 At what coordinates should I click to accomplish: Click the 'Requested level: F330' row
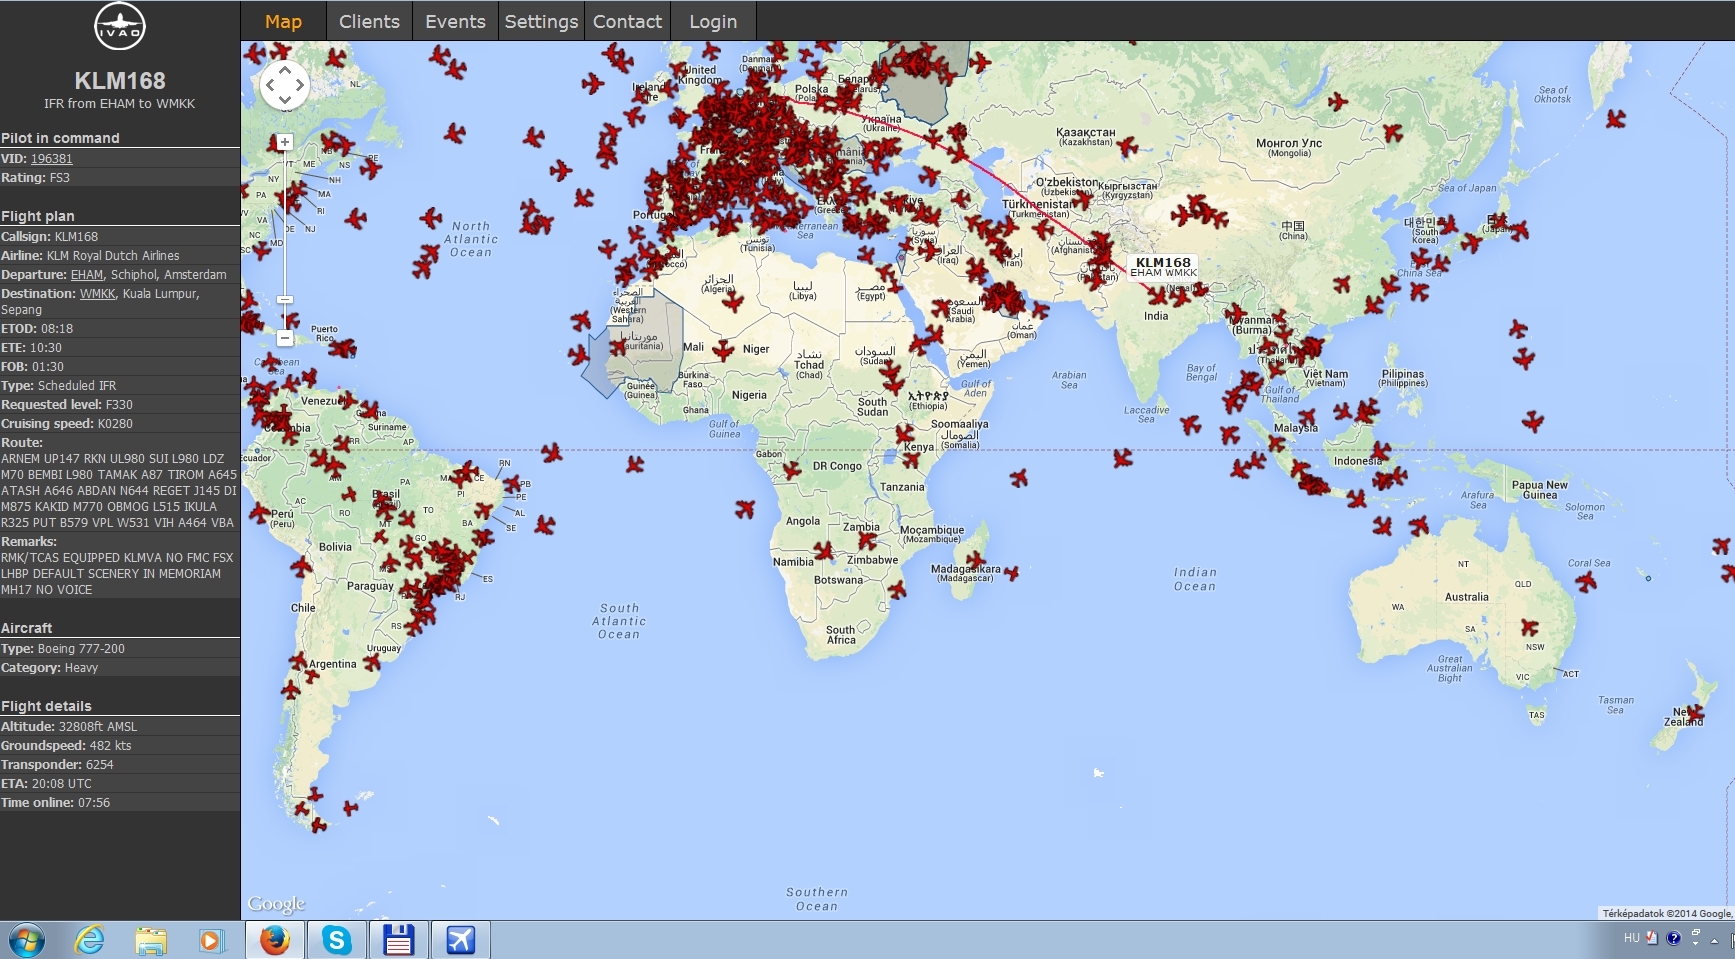point(120,404)
